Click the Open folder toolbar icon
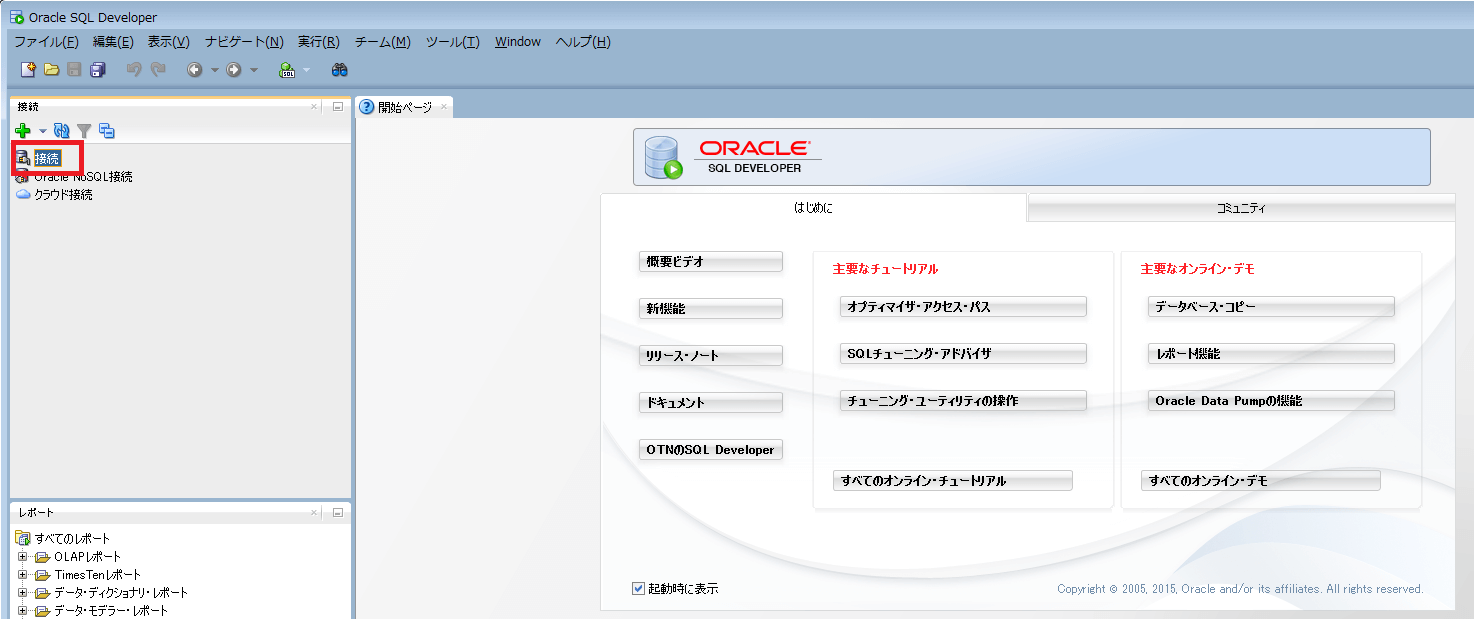Screen dimensions: 1474x619 coord(51,70)
